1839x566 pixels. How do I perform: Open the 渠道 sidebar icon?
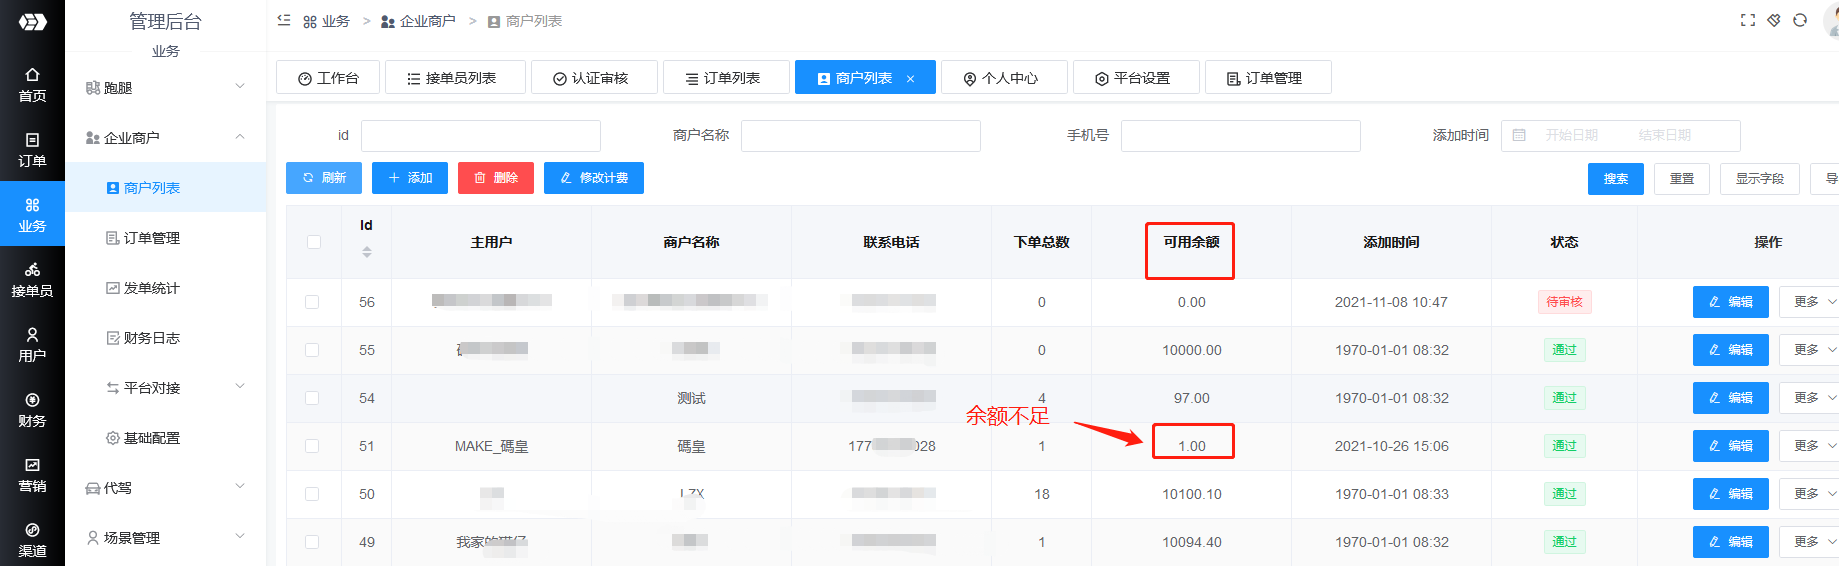coord(32,540)
